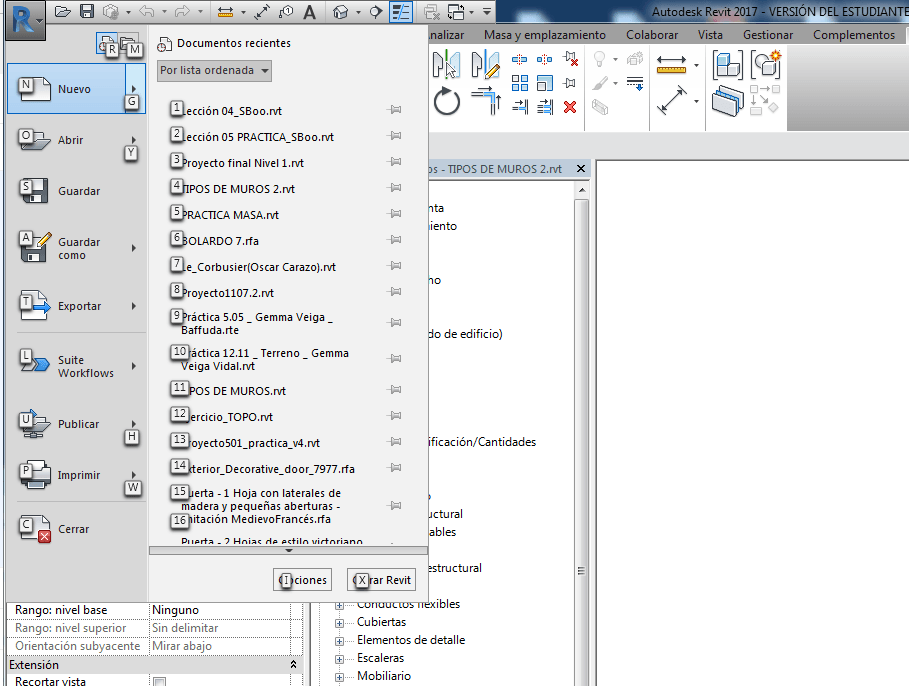Pin Le_Corbusier(Oscar Carazo).rvt
This screenshot has height=686, width=909.
tap(394, 266)
